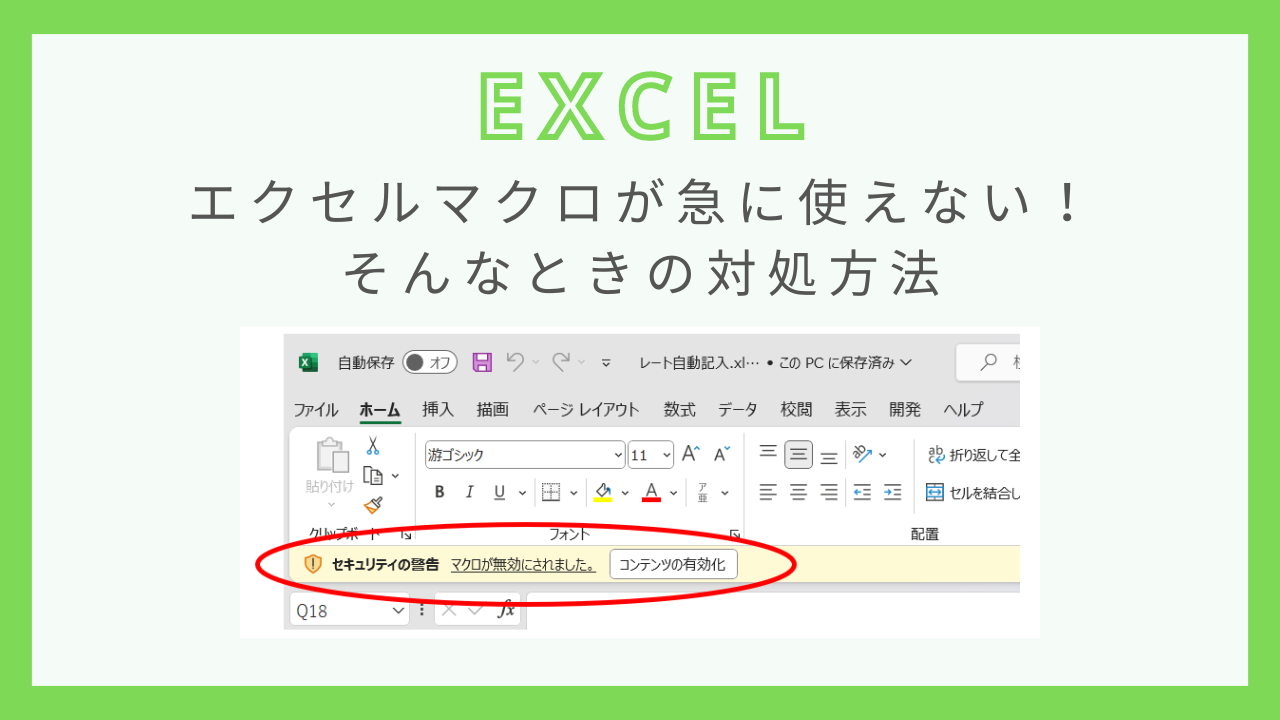Switch to the 挿入 tab
The image size is (1280, 720).
[438, 409]
